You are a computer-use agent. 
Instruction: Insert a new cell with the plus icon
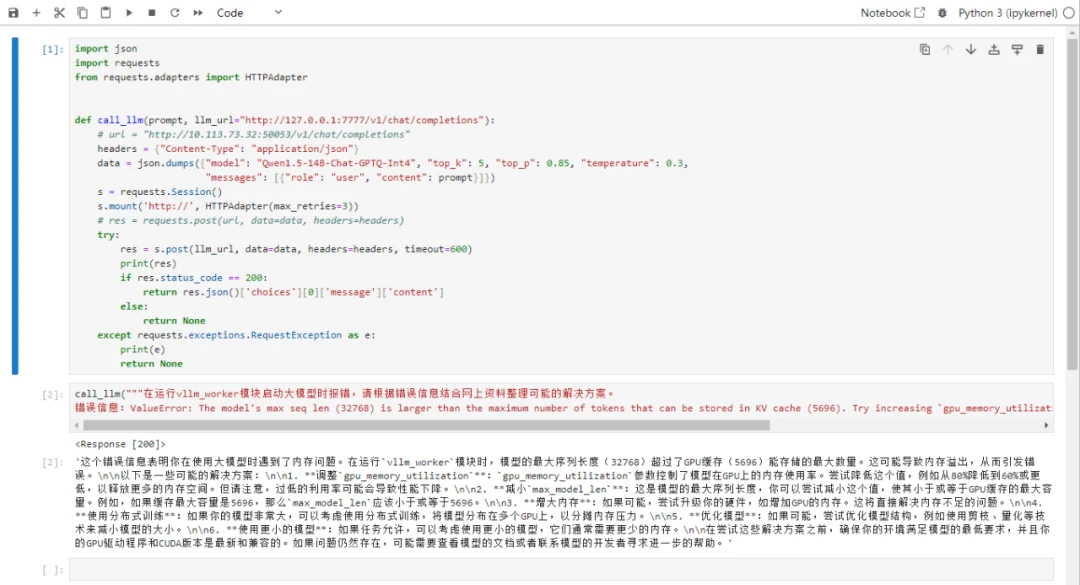click(37, 12)
